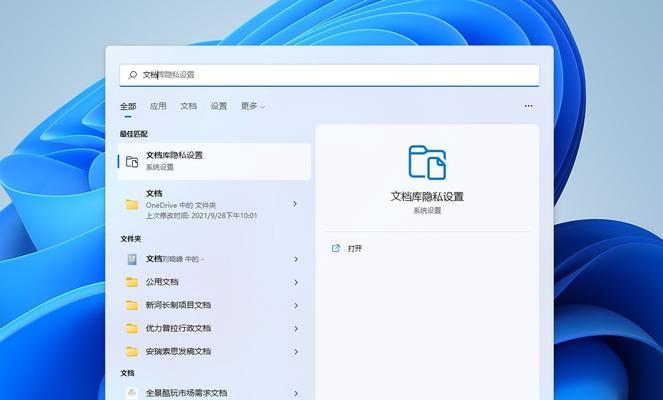
Task: Select the 新河长制项目文档 folder name
Action: coord(178,305)
